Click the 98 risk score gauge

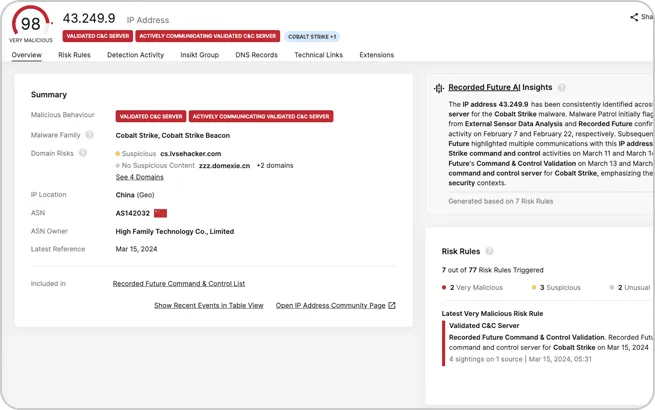pyautogui.click(x=30, y=23)
